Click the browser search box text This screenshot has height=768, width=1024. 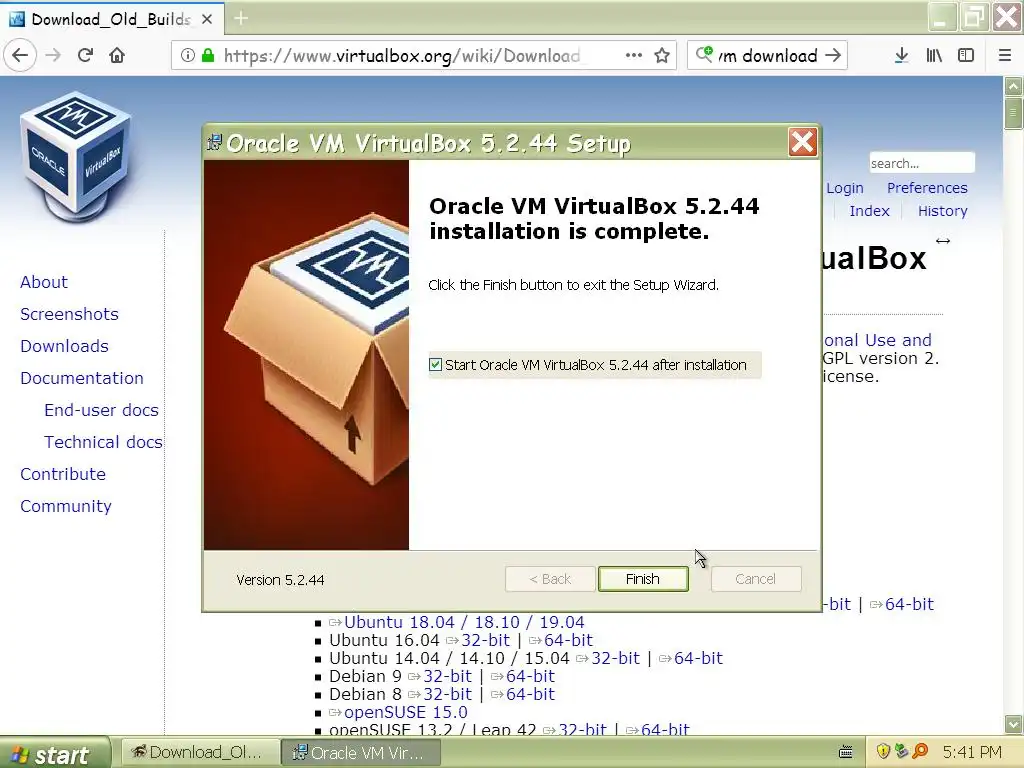[x=768, y=56]
